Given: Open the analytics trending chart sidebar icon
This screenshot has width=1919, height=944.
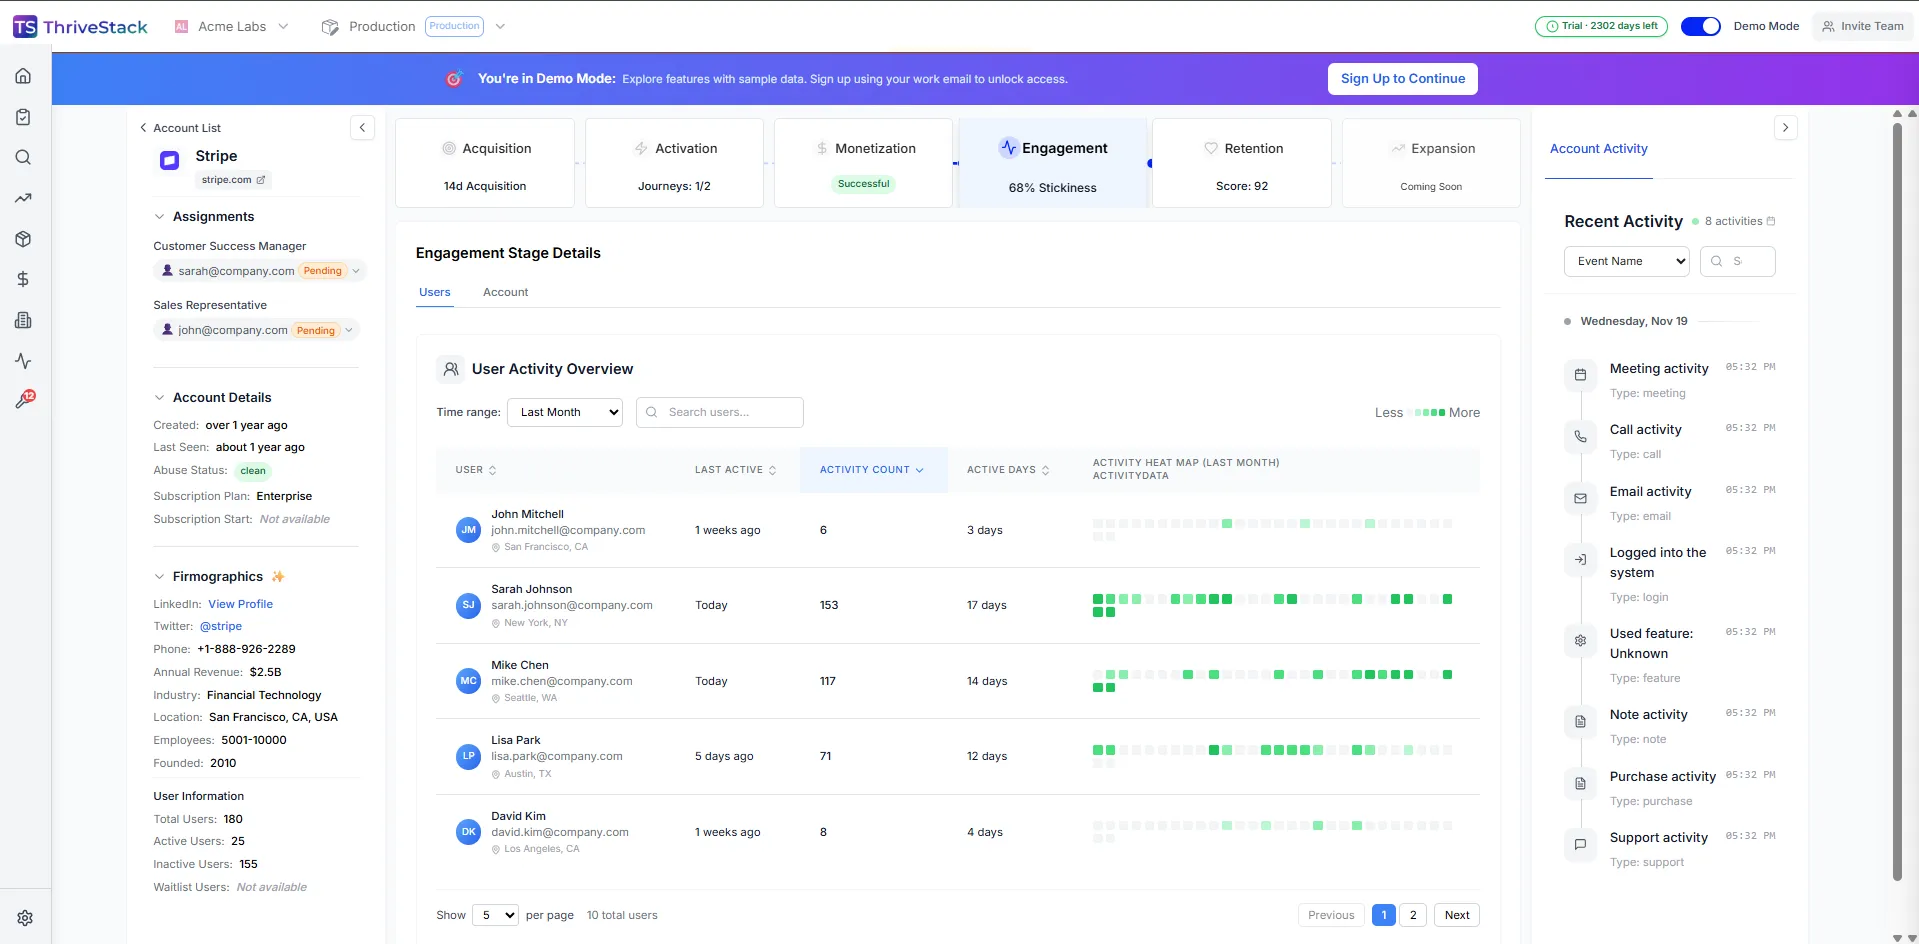Looking at the screenshot, I should [x=23, y=198].
